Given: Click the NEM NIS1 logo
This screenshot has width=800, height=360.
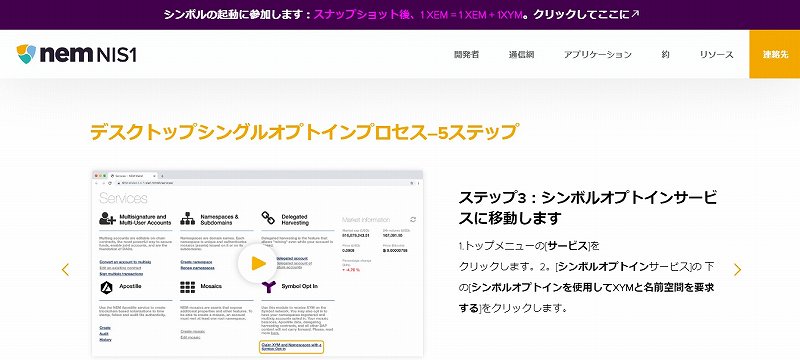Looking at the screenshot, I should click(77, 54).
